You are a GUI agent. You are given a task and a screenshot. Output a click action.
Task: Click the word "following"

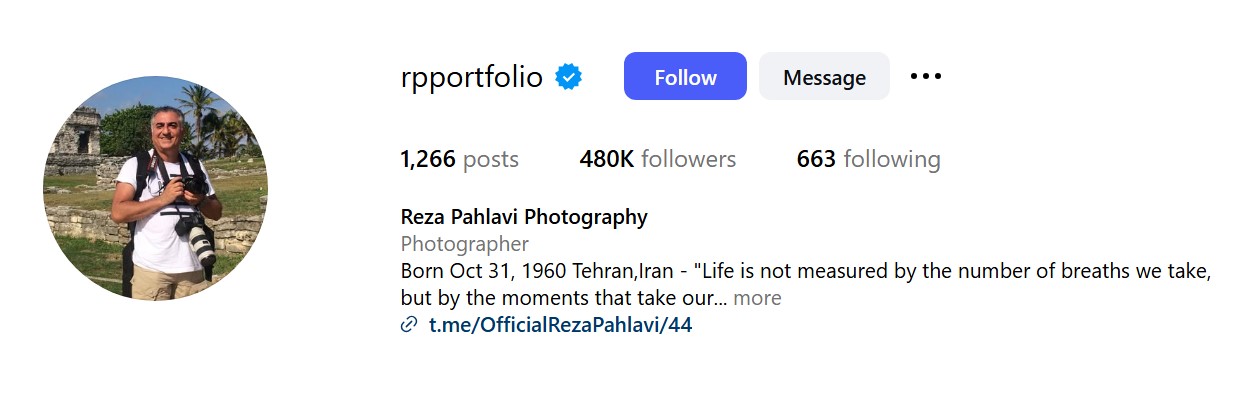892,159
